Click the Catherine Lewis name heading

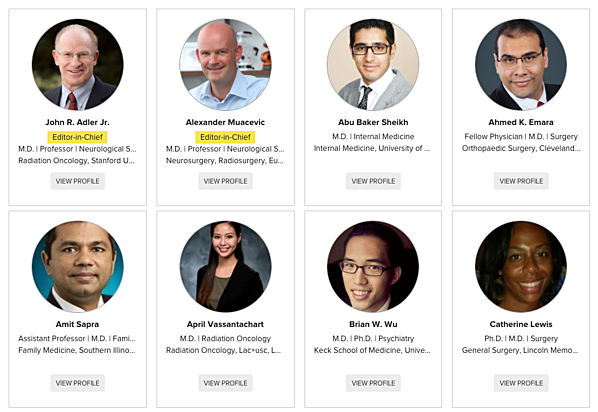point(521,324)
